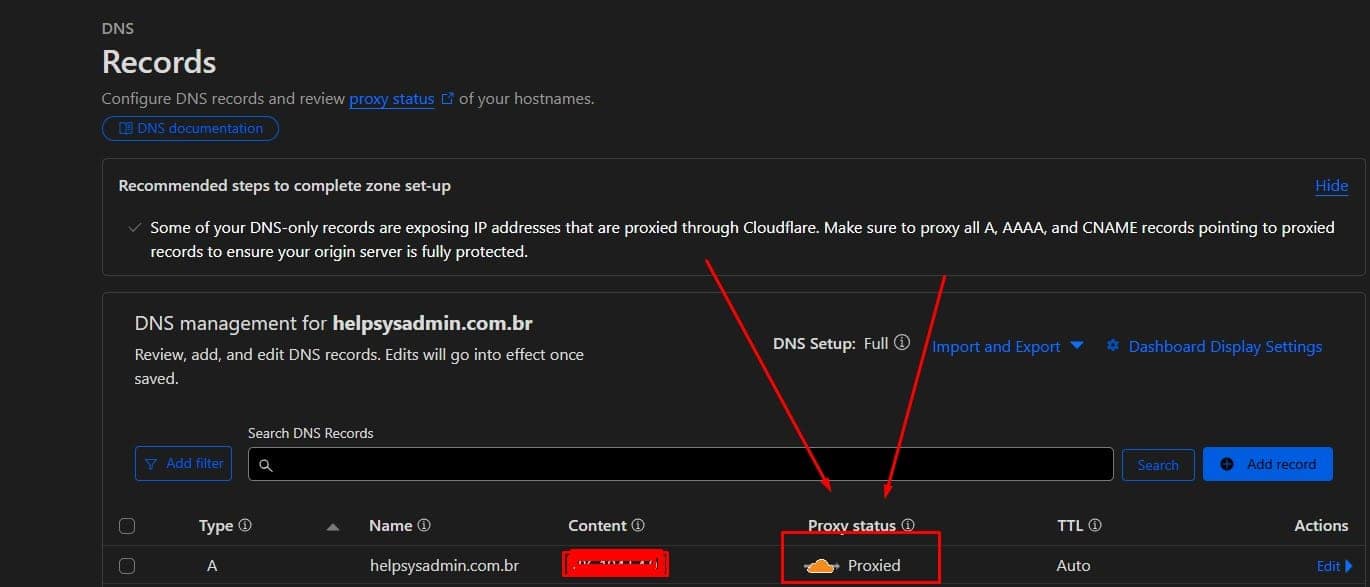Viewport: 1370px width, 587px height.
Task: Click the Name column sort arrow
Action: [x=333, y=524]
